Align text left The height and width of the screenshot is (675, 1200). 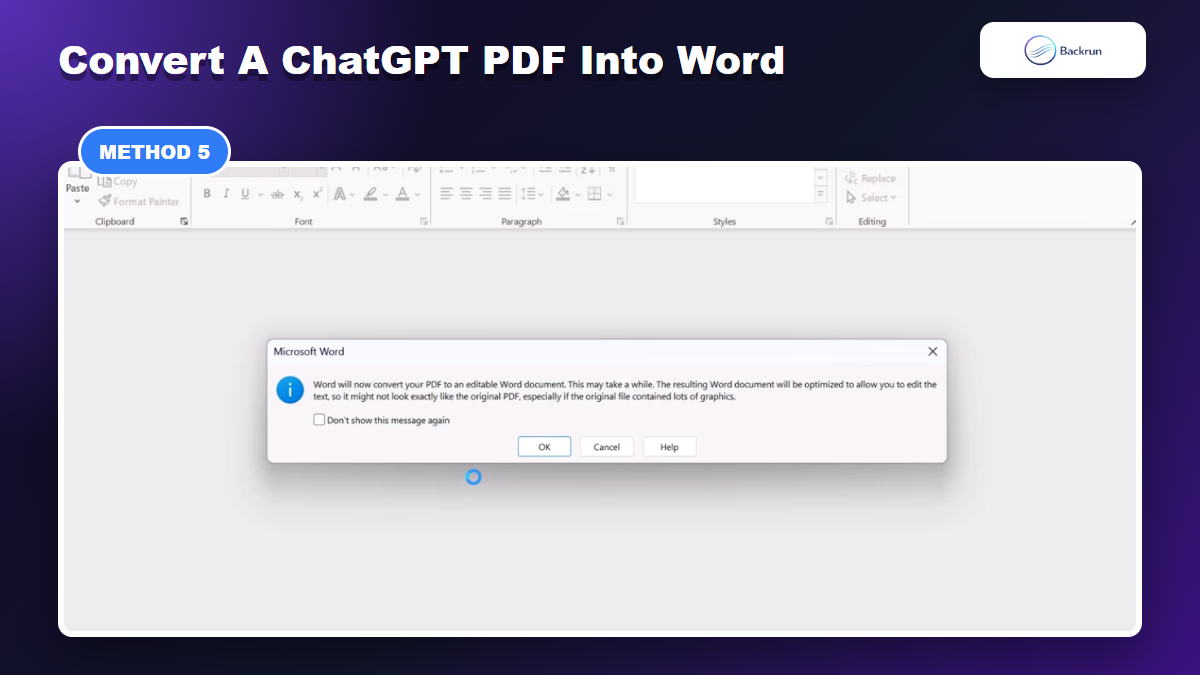(446, 194)
